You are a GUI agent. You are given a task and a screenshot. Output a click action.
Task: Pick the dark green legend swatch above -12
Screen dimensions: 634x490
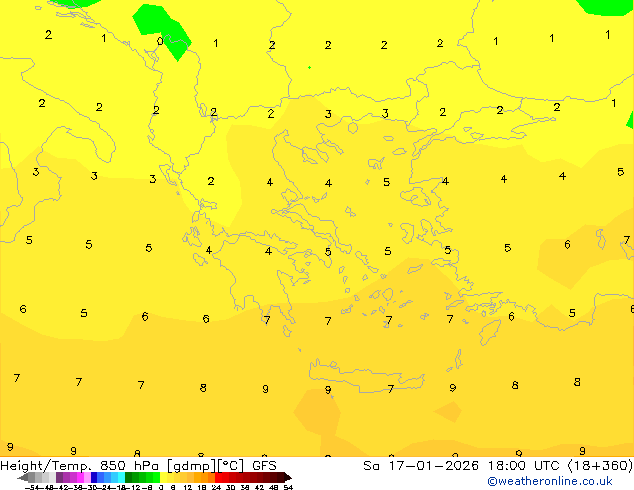129,477
